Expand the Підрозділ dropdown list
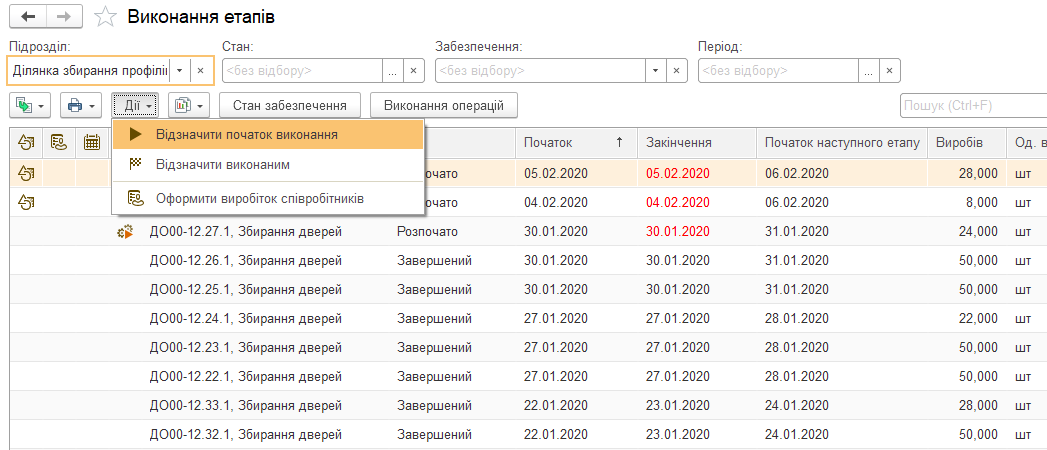Viewport: 1047px width, 450px height. 179,71
